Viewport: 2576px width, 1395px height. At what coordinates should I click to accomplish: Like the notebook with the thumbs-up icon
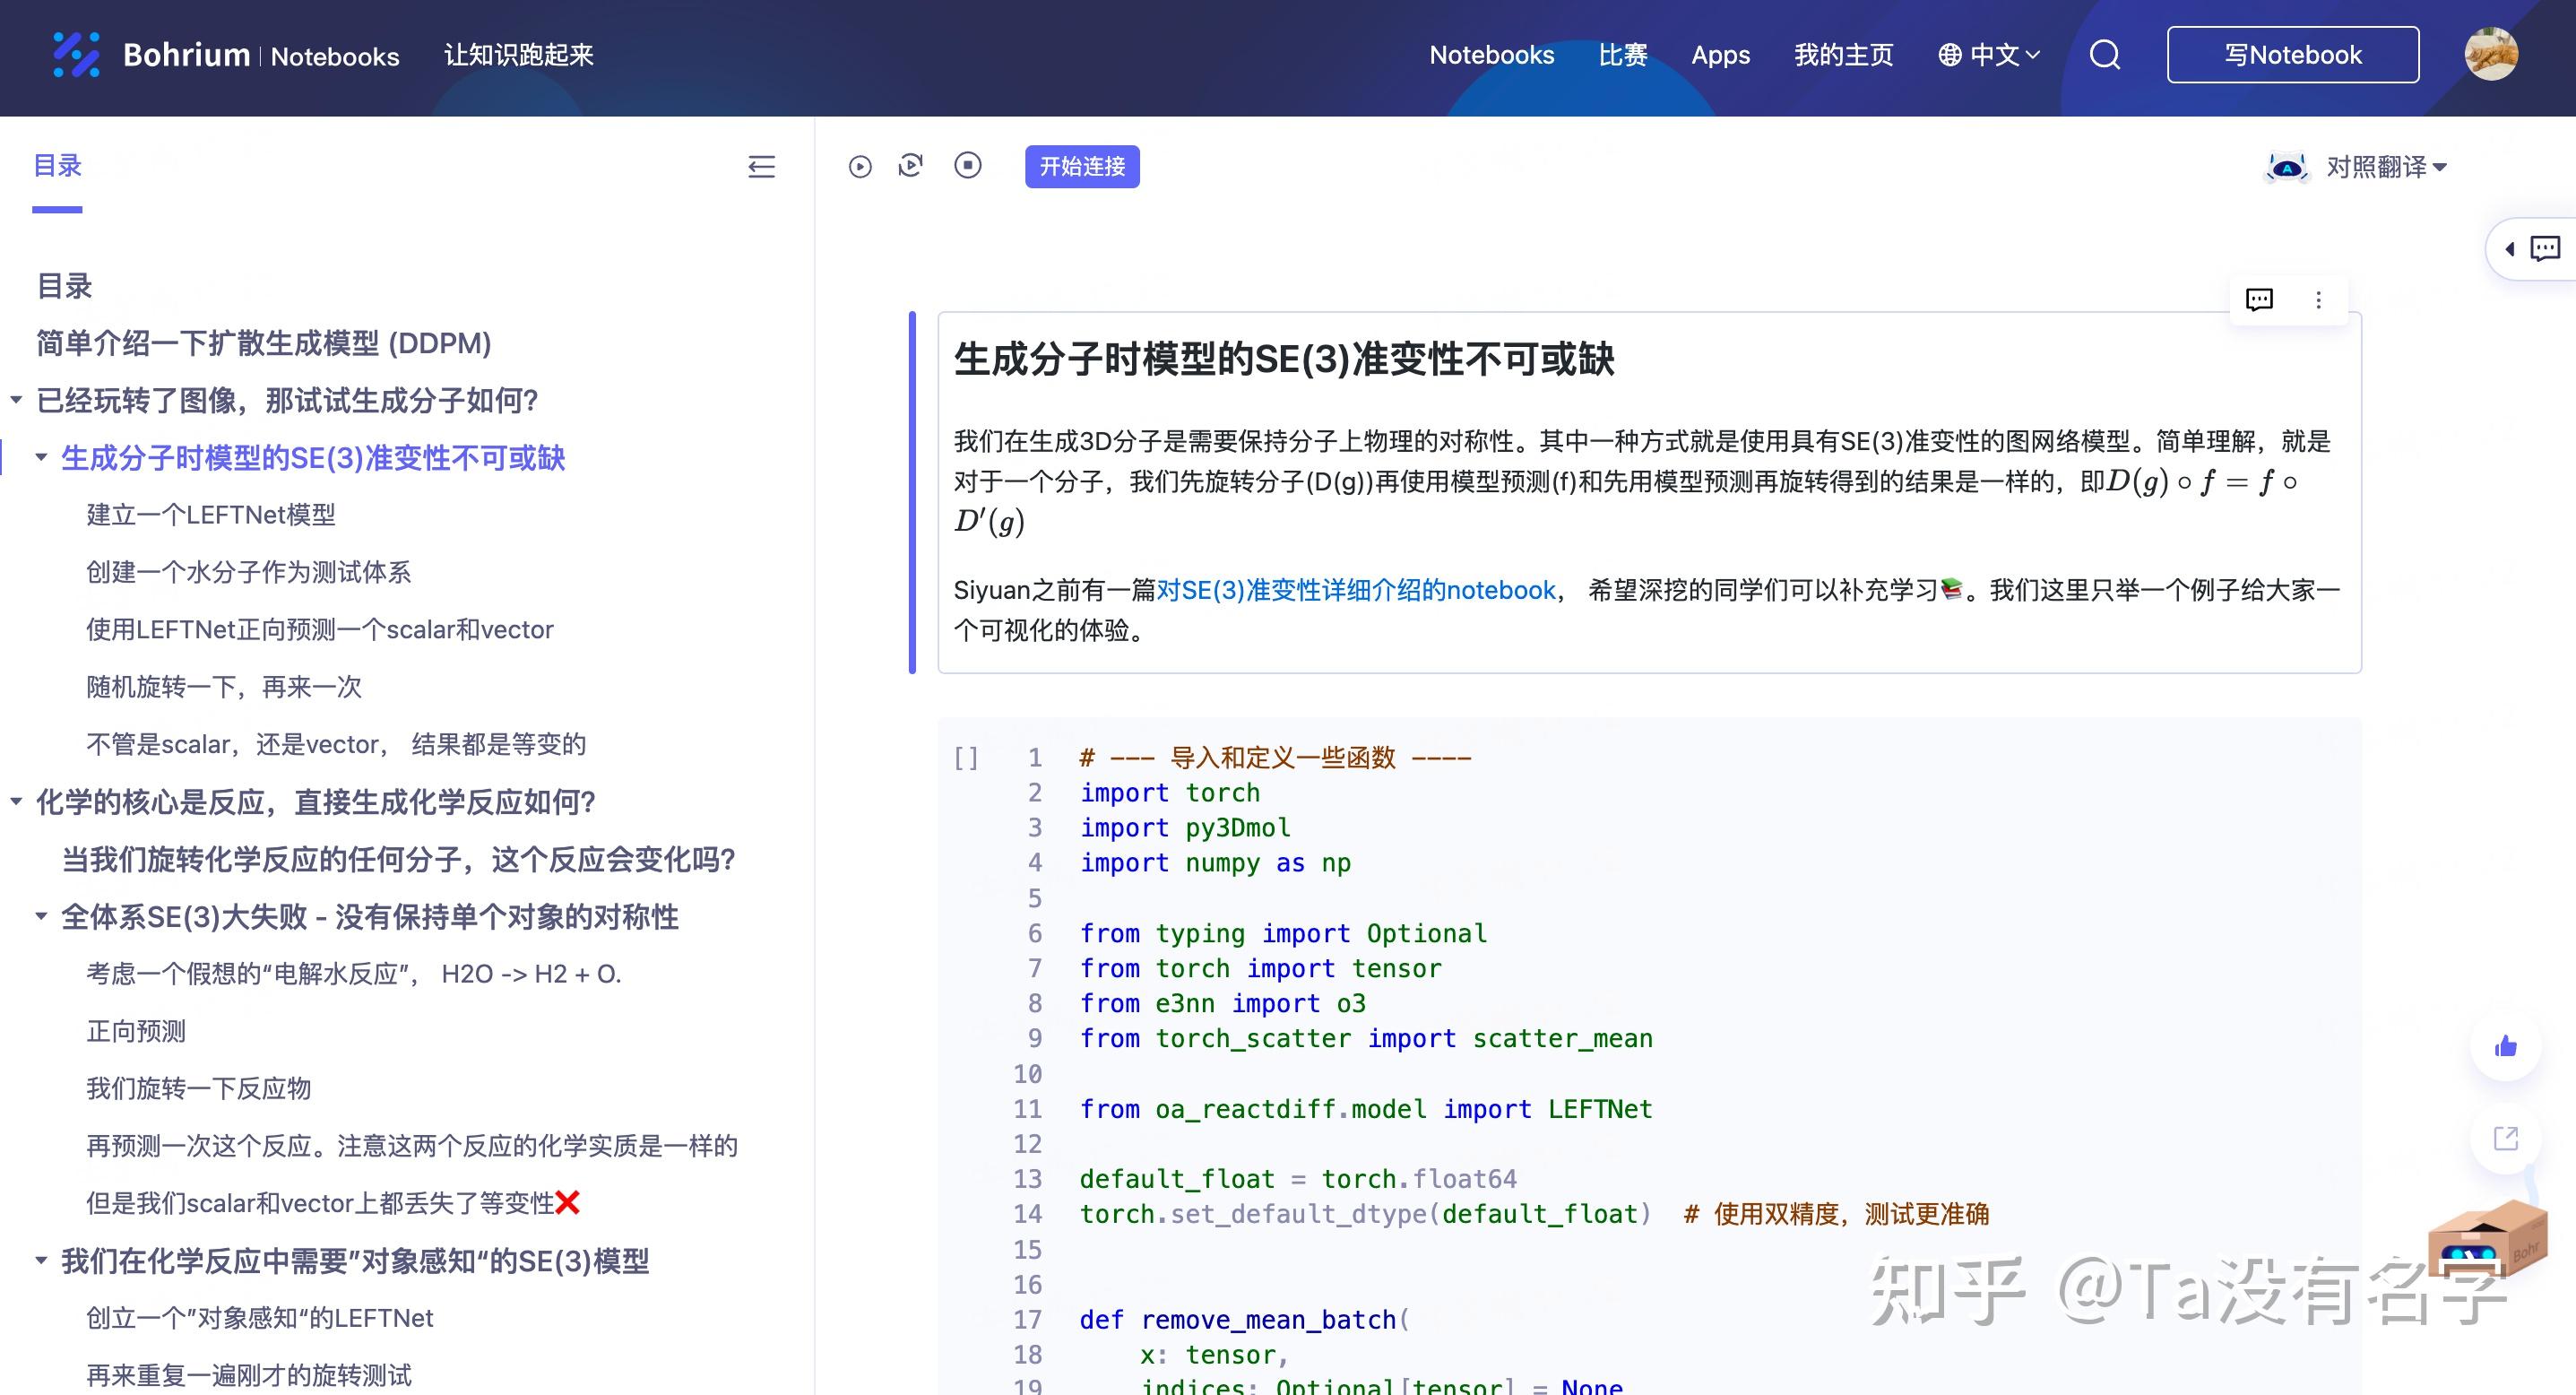[2504, 1046]
